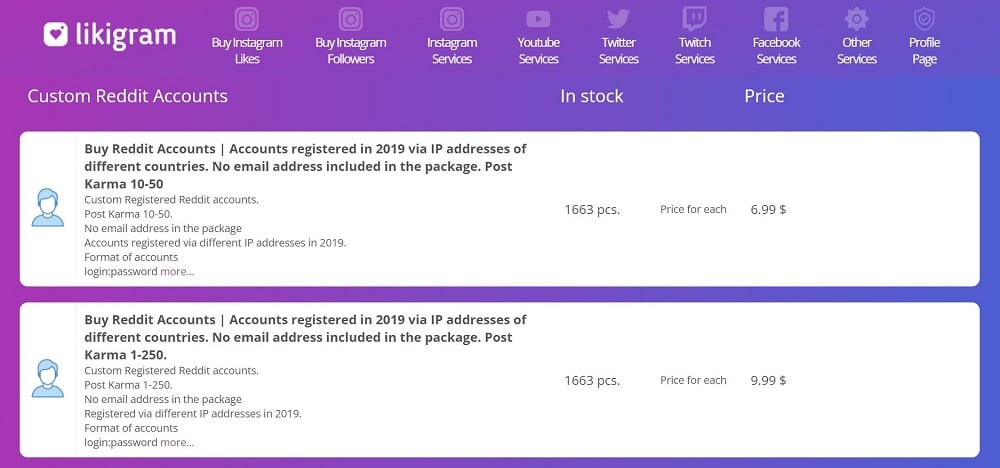The height and width of the screenshot is (468, 1000).
Task: Expand "more..." in Karma 10-50 listing
Action: click(x=177, y=272)
